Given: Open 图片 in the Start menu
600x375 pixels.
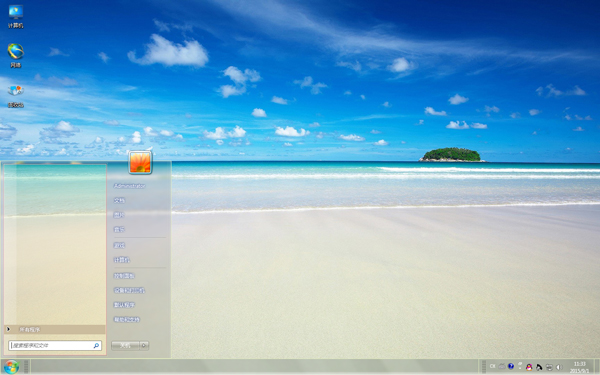Looking at the screenshot, I should (x=119, y=215).
